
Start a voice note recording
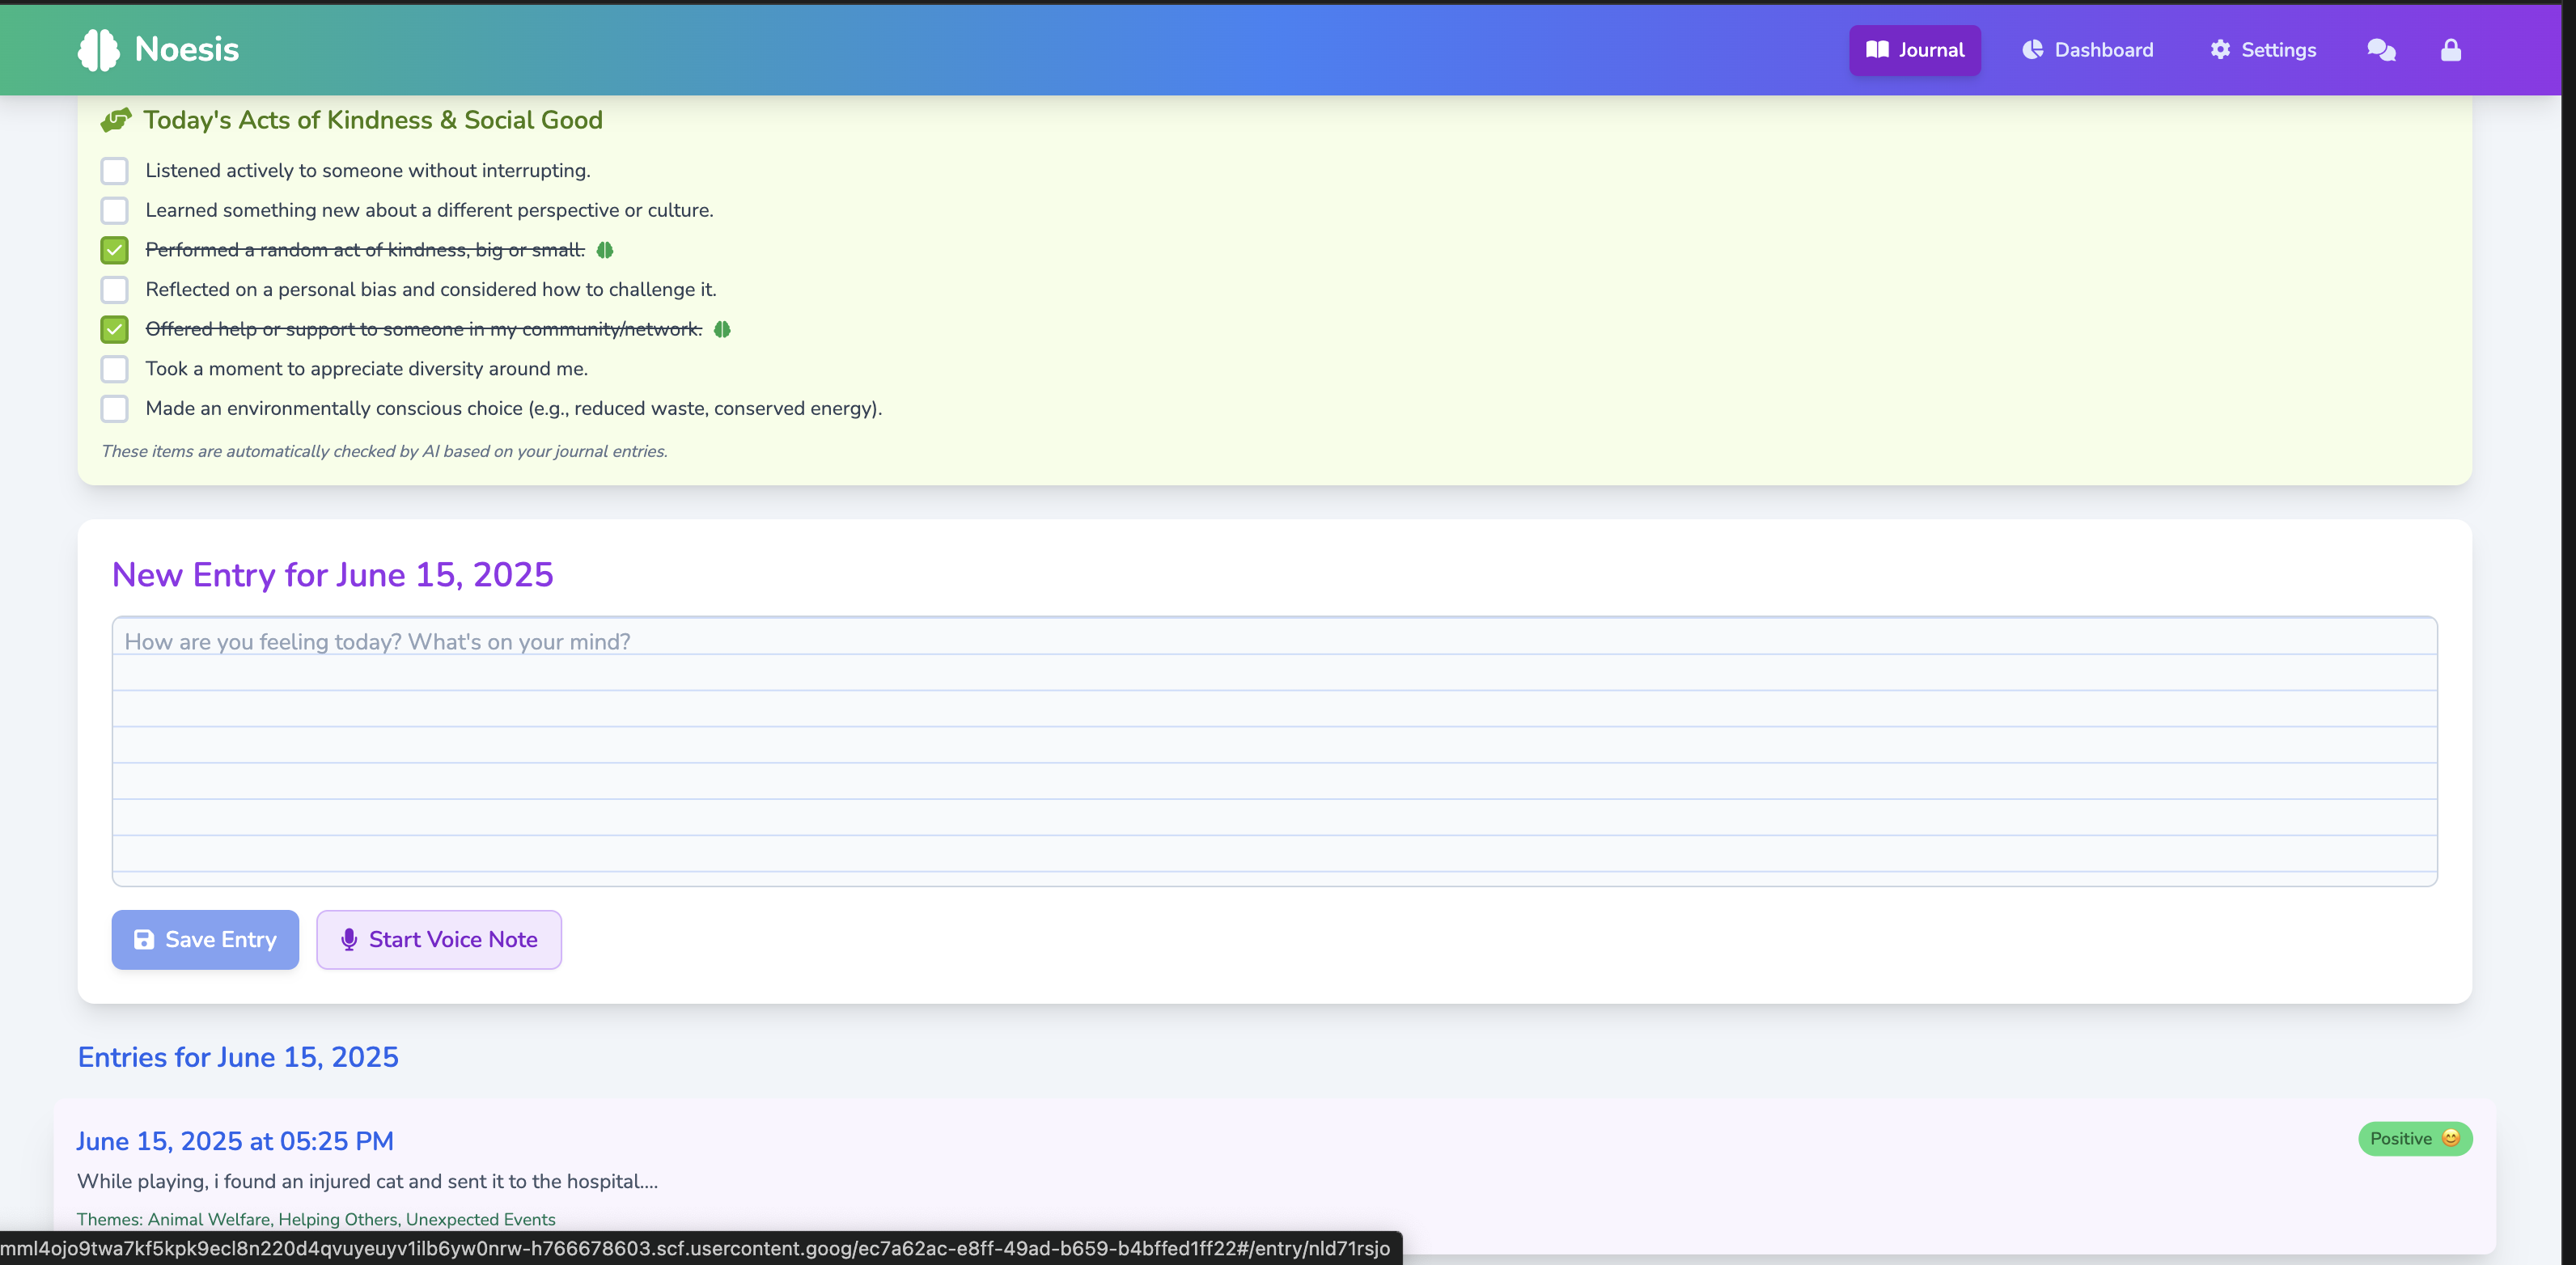click(x=439, y=939)
